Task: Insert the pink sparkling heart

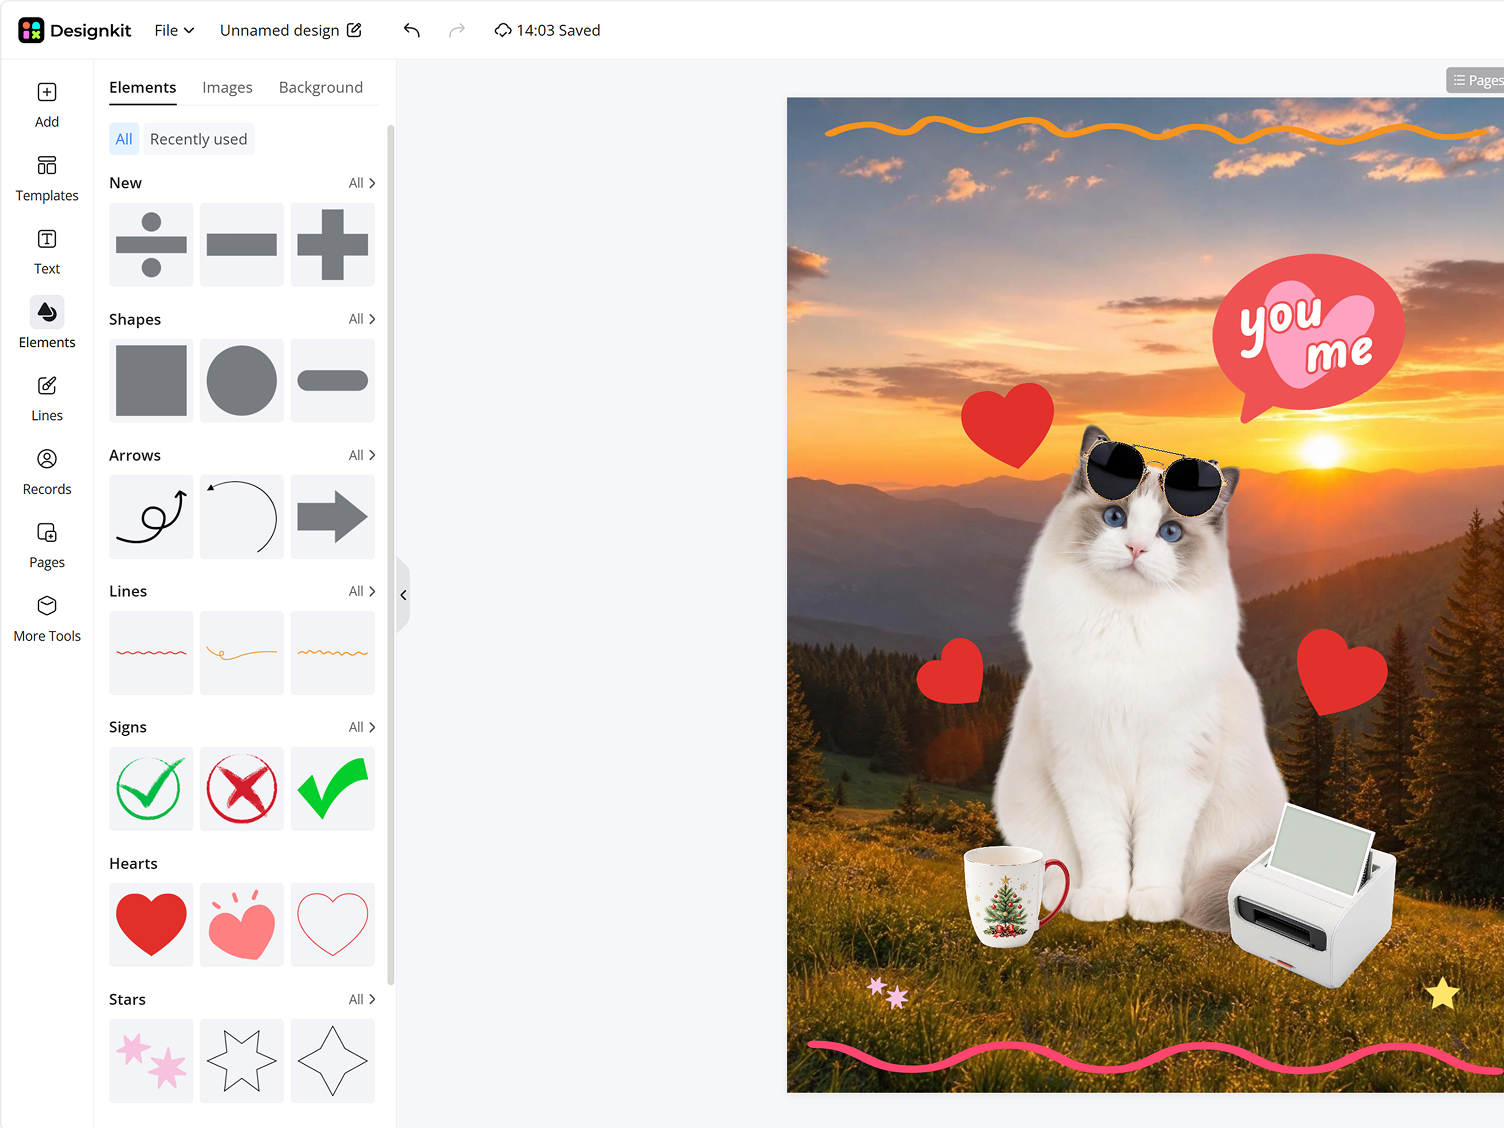Action: point(242,925)
